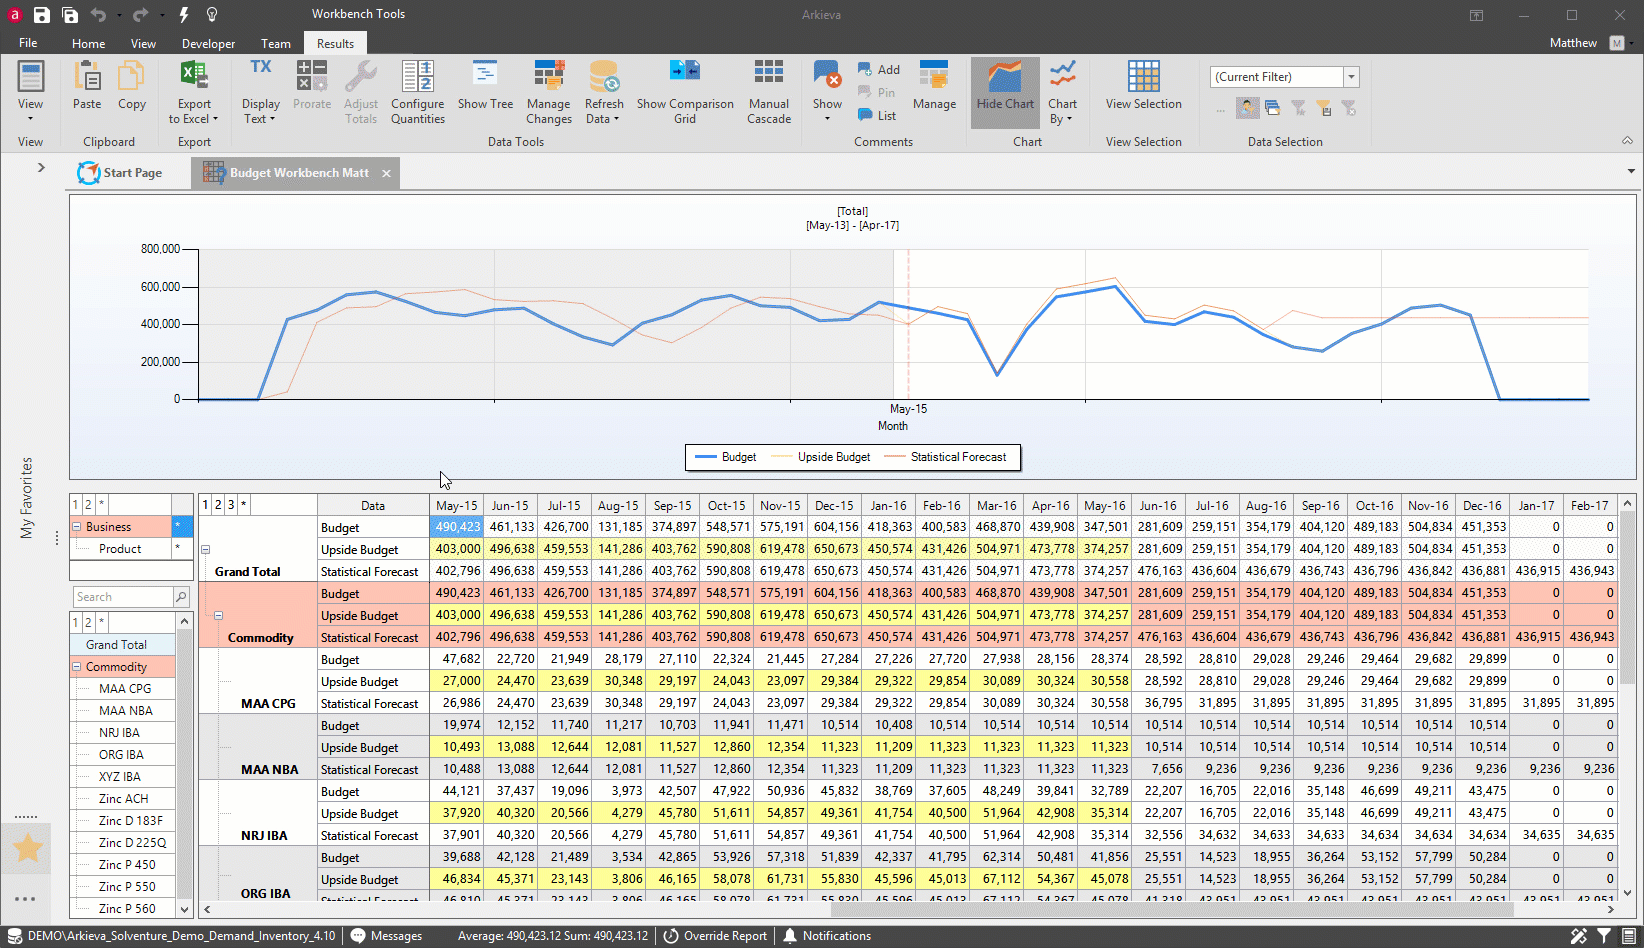Click the stacked windows filter icon
The image size is (1644, 948).
(x=1272, y=107)
